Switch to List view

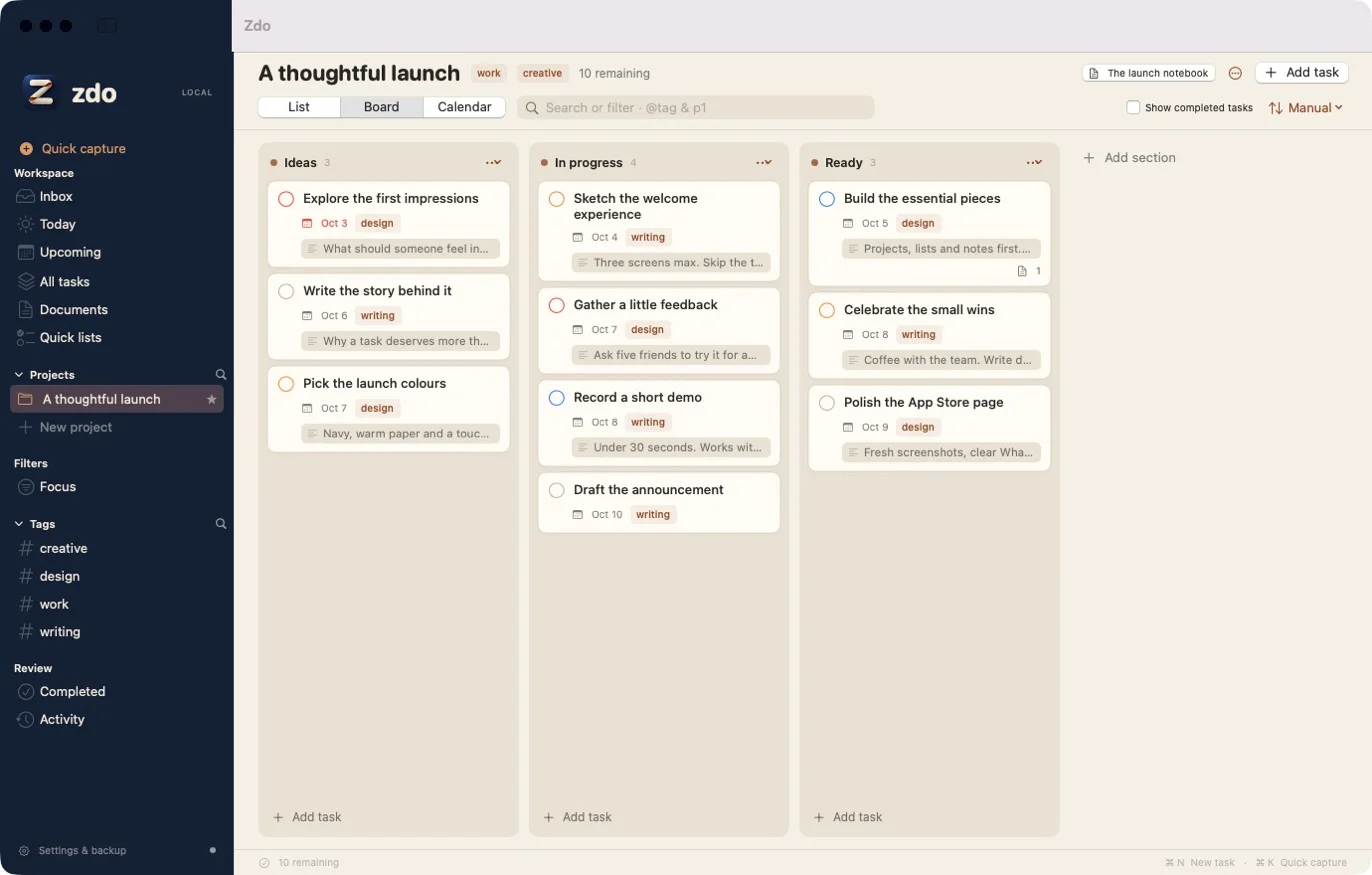[299, 107]
